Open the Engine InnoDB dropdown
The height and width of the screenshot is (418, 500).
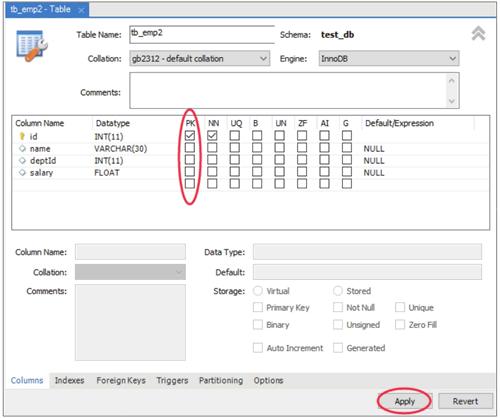389,58
